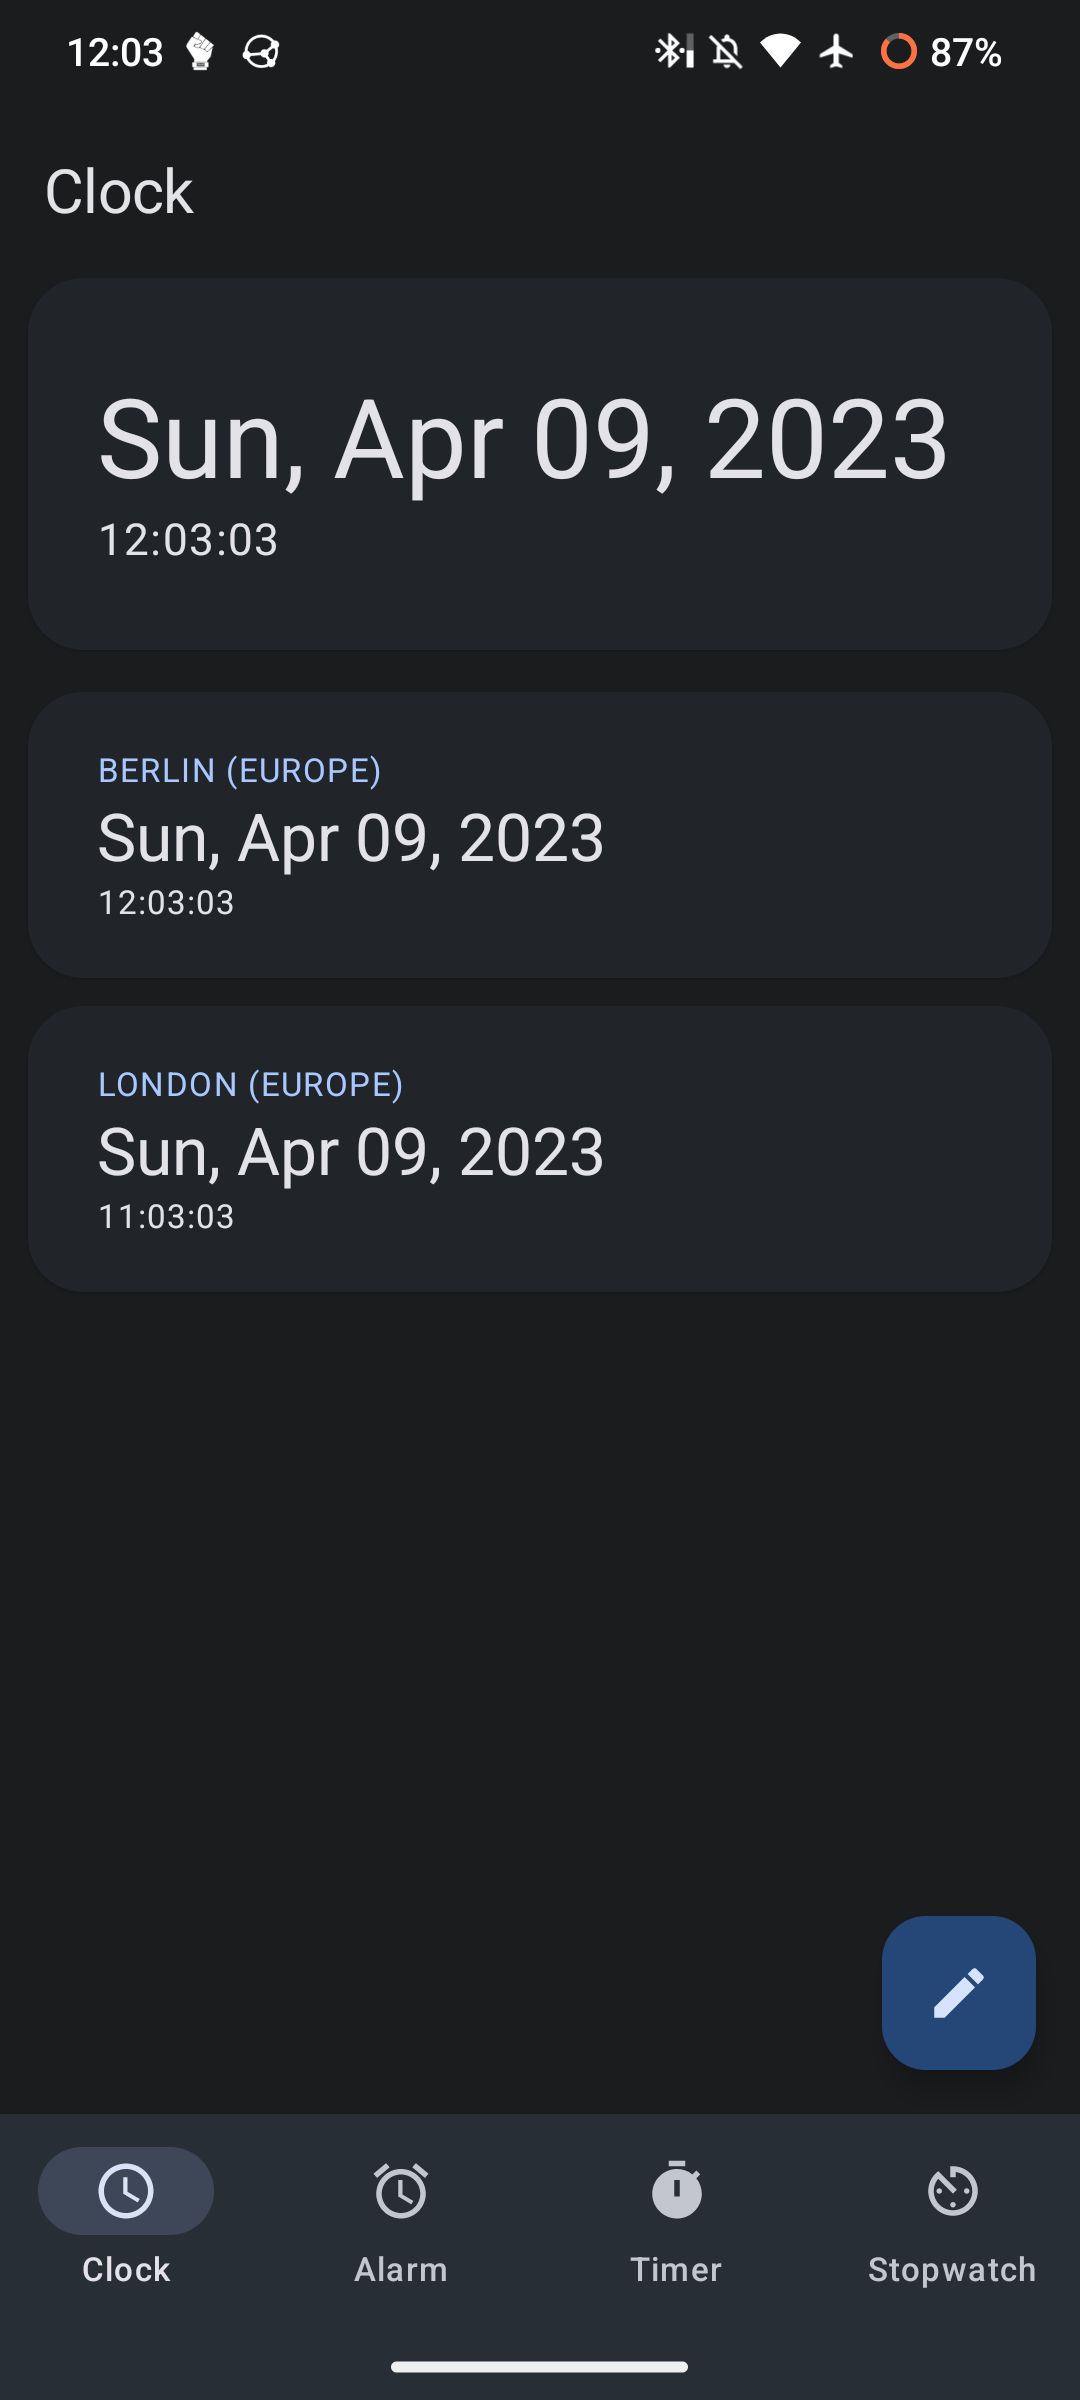Viewport: 1080px width, 2400px height.
Task: Tap the home gesture bar
Action: (540, 2367)
